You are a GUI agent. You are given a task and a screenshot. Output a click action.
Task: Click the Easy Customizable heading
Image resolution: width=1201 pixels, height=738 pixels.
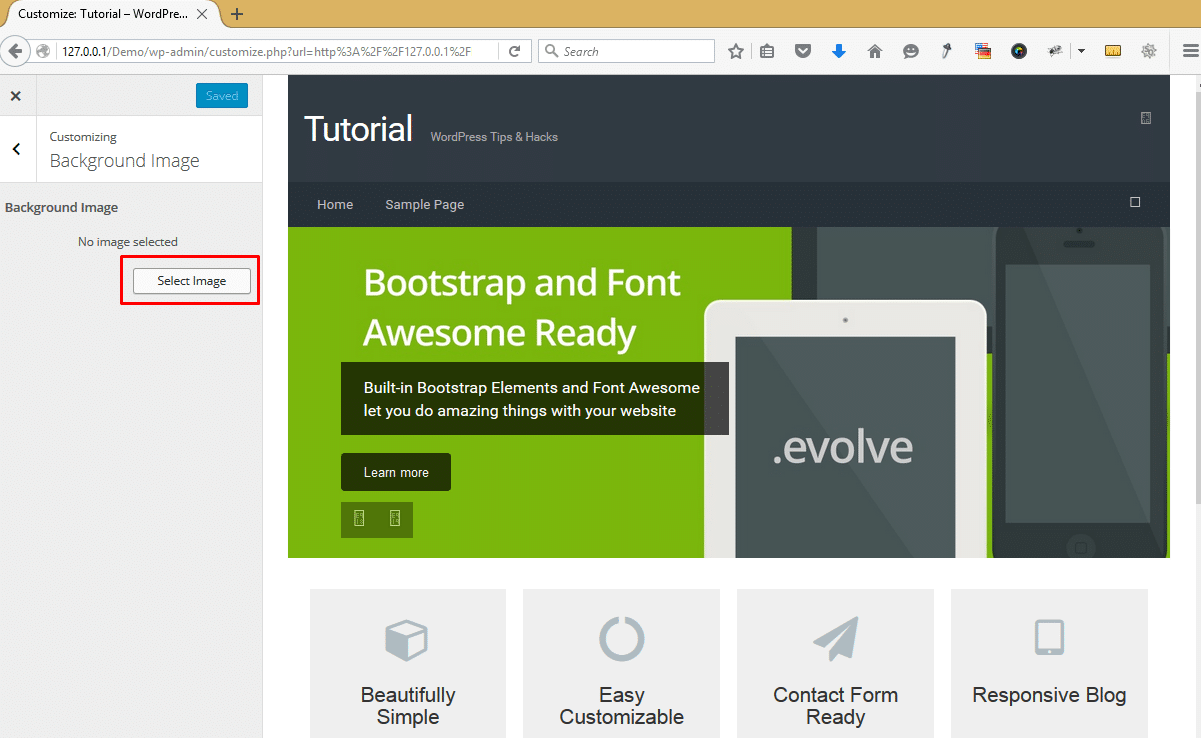pyautogui.click(x=622, y=706)
